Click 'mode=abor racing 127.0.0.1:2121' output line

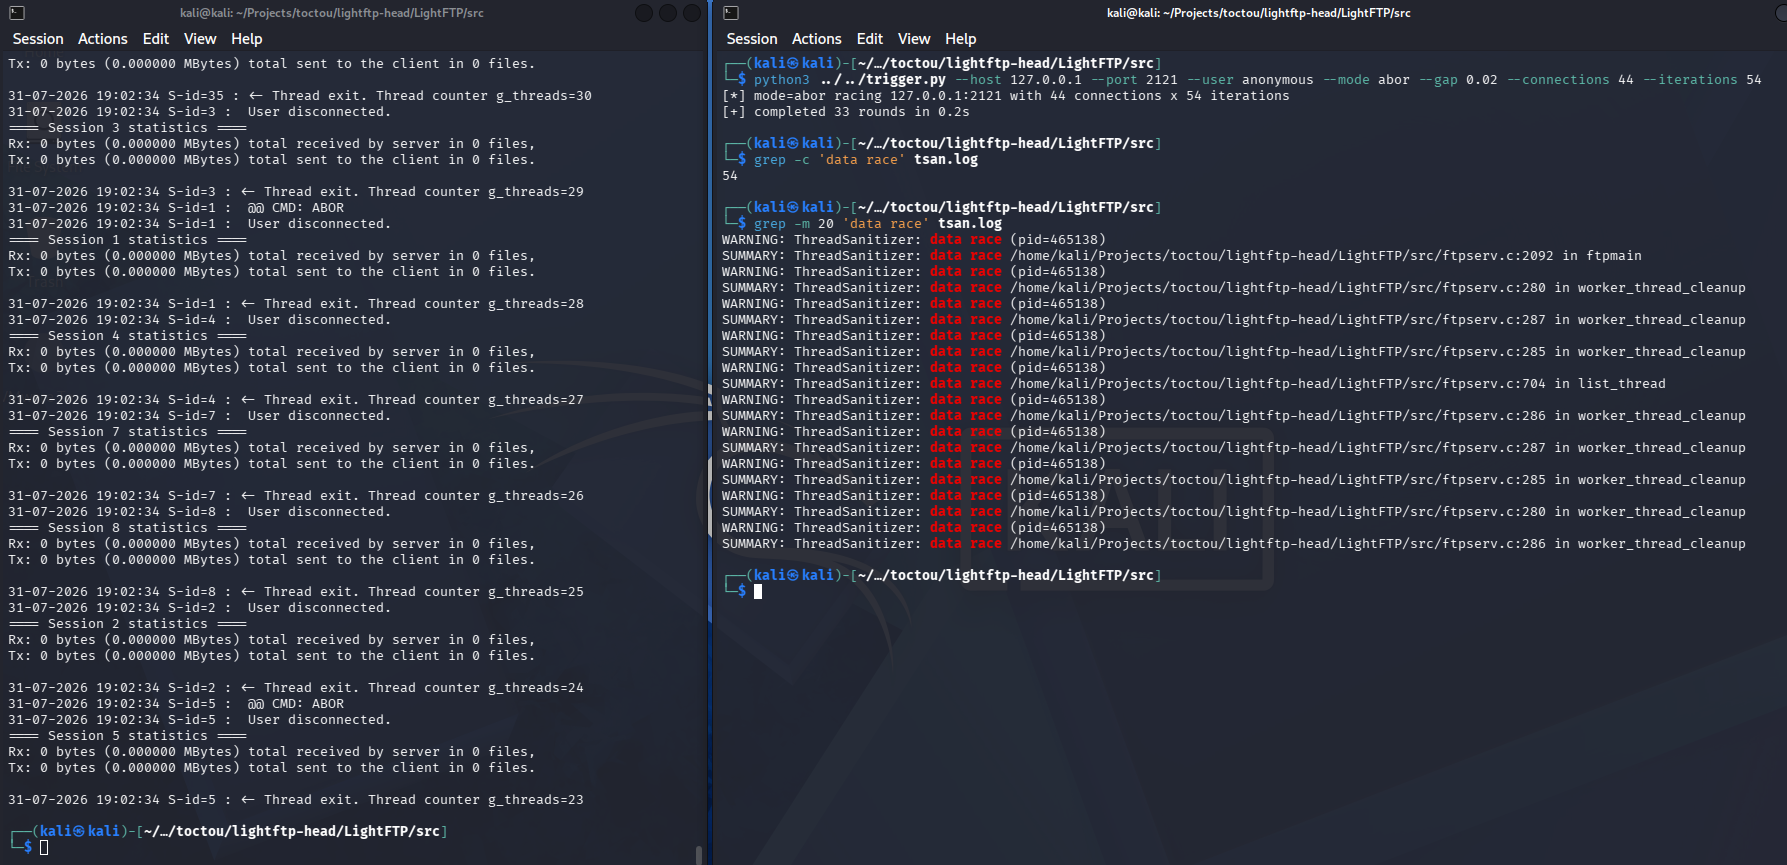tap(1006, 96)
